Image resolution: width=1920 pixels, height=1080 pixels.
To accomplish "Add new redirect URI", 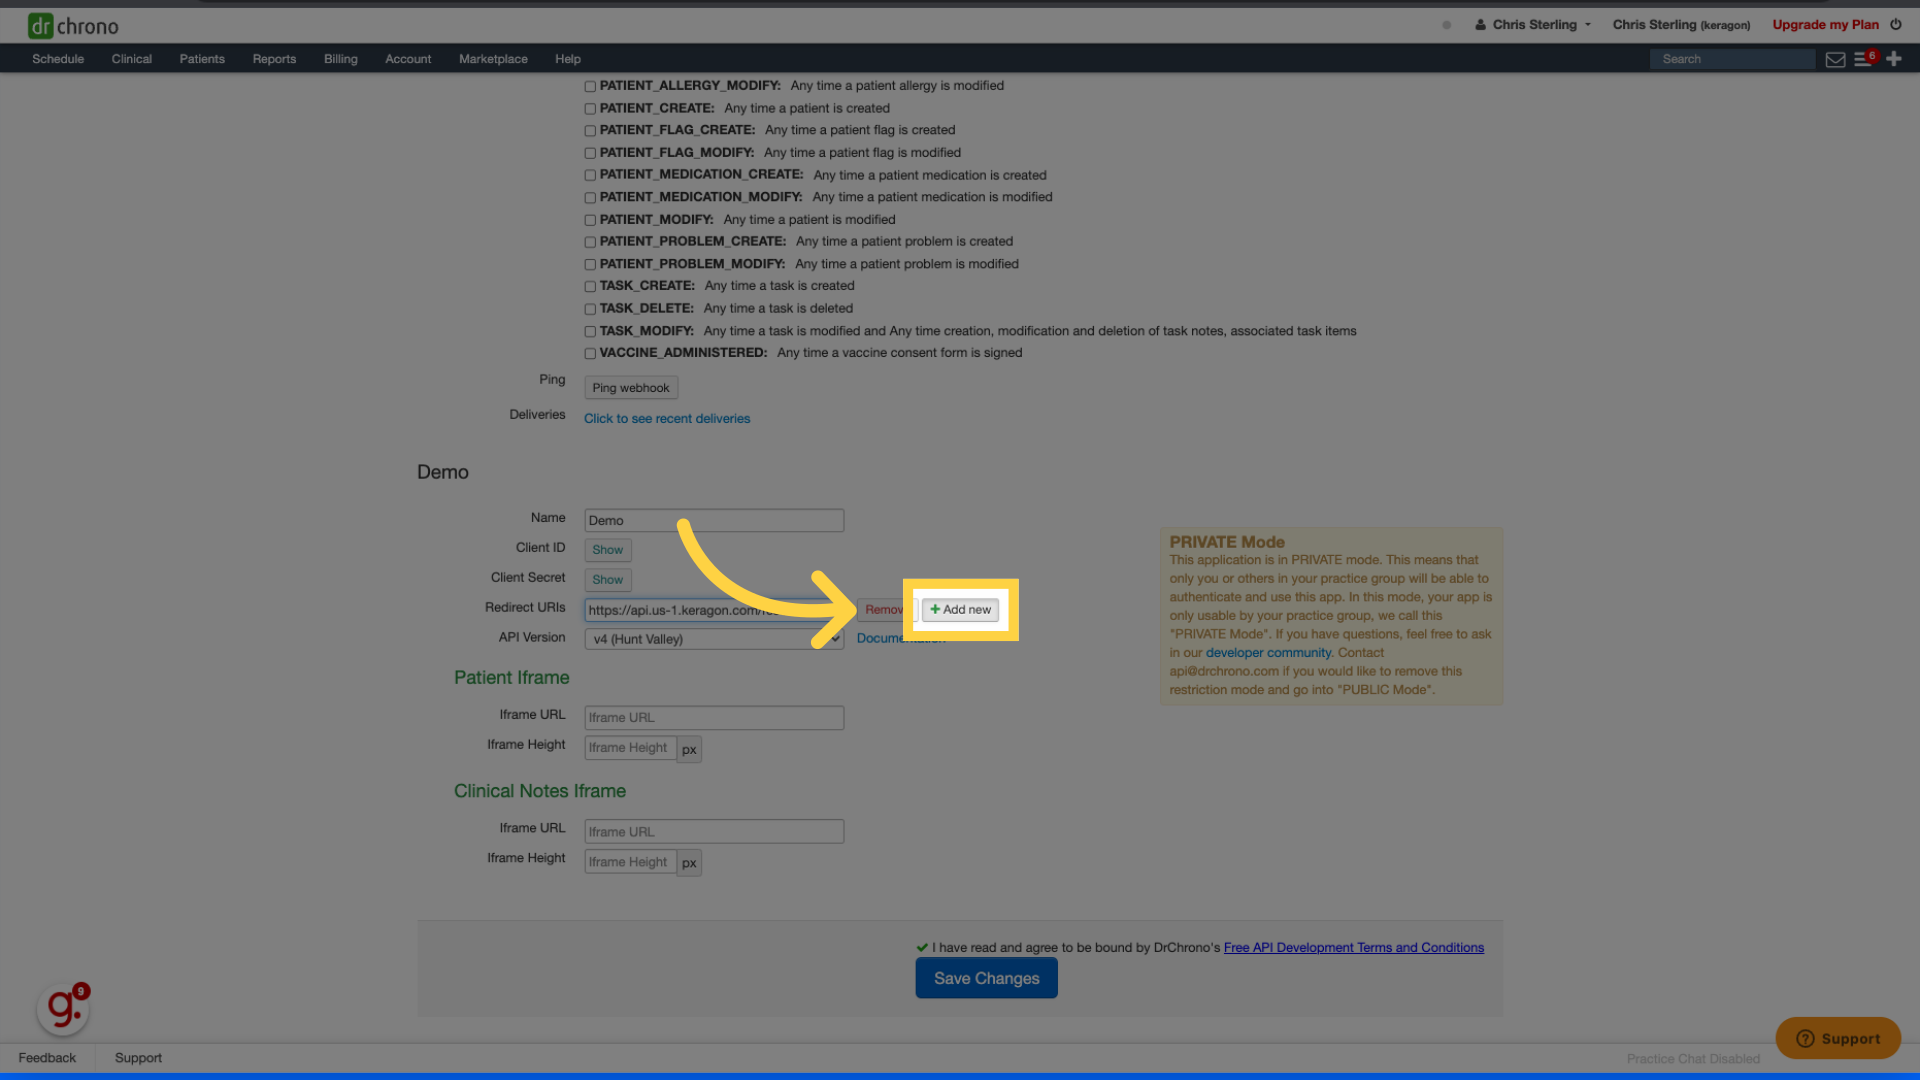I will pos(960,610).
